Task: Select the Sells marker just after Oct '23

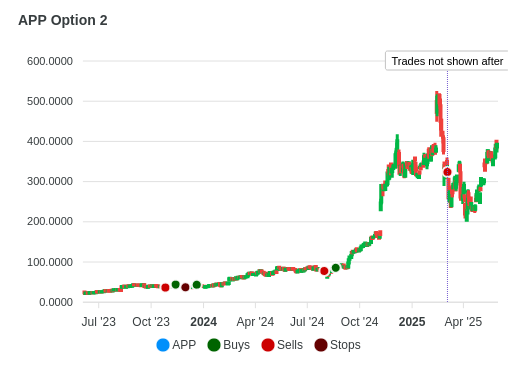Action: coord(165,288)
